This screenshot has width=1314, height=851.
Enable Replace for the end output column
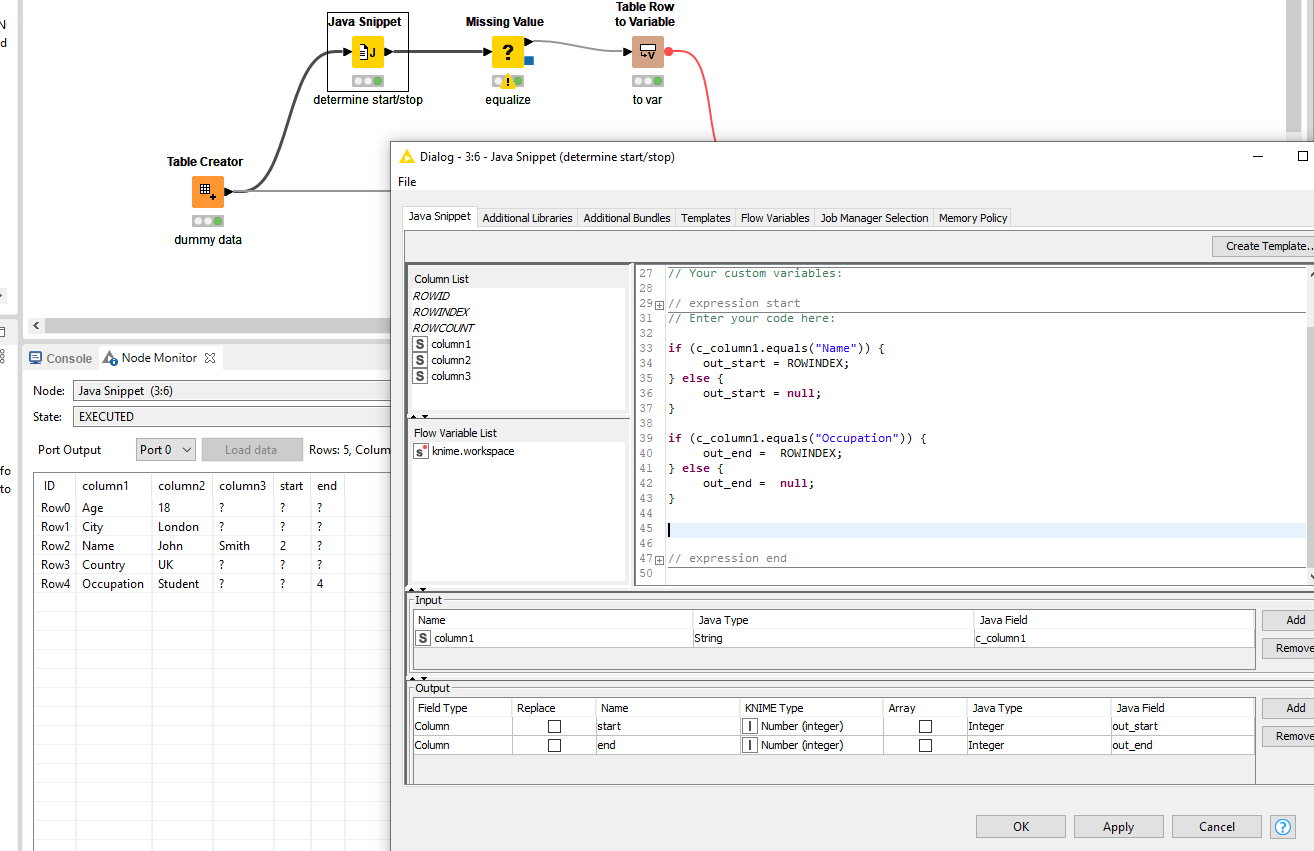pyautogui.click(x=555, y=745)
